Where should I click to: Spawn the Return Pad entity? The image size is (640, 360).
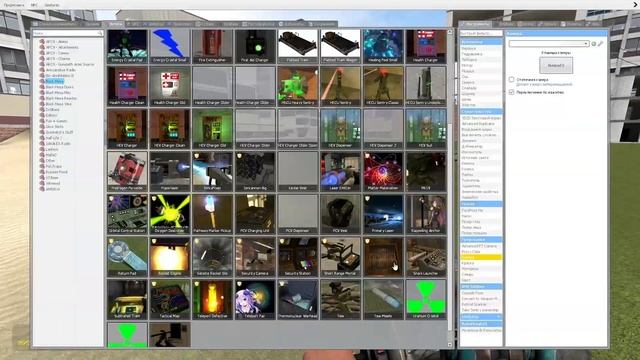(x=127, y=257)
